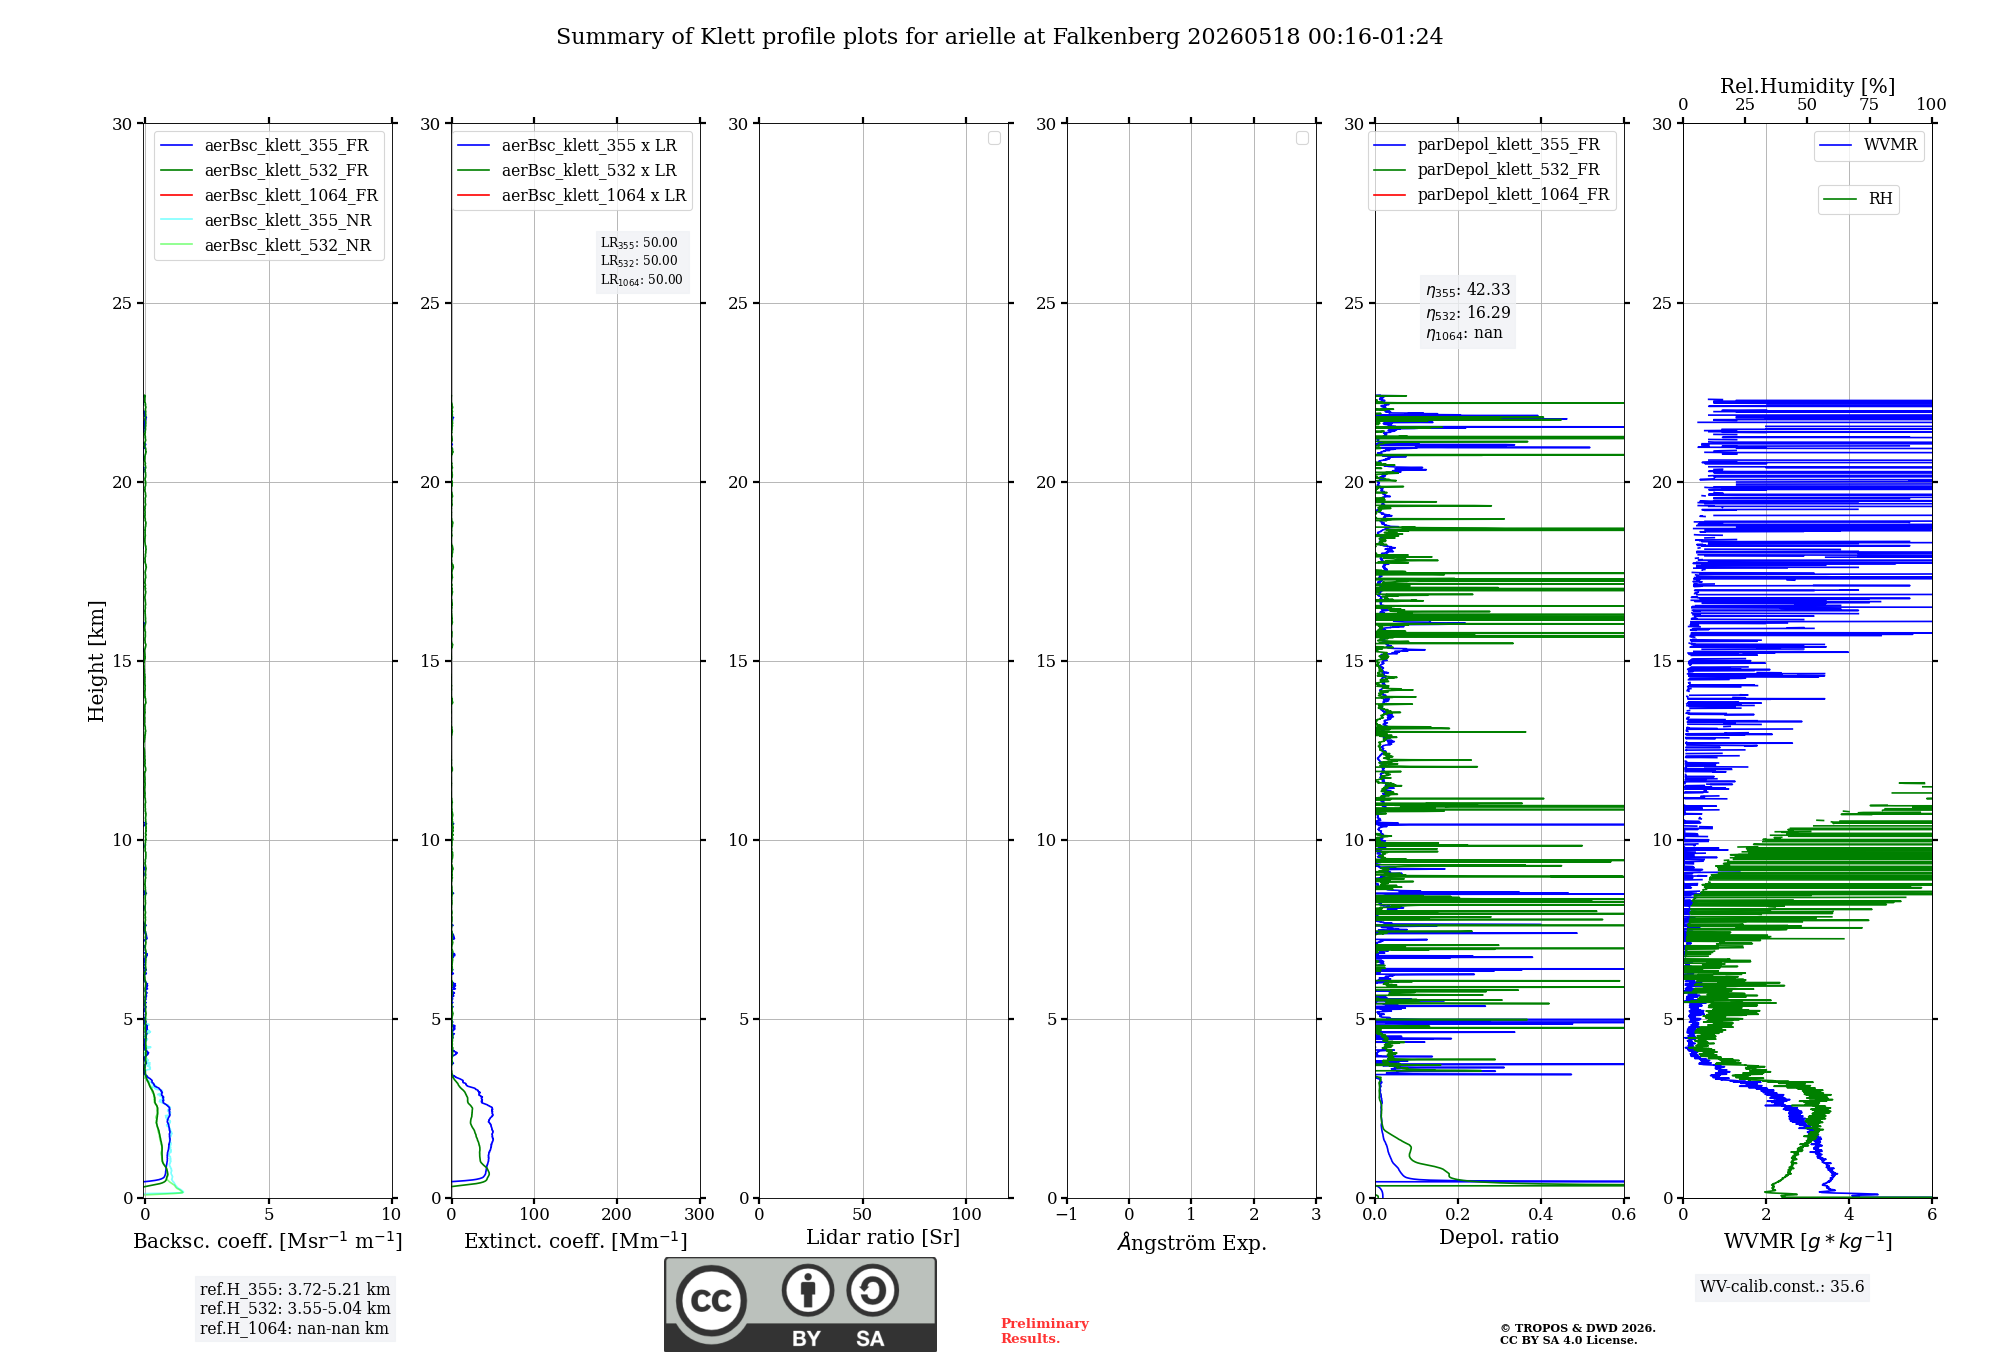Click the red Preliminary Results notice
The width and height of the screenshot is (2000, 1360).
[1045, 1331]
